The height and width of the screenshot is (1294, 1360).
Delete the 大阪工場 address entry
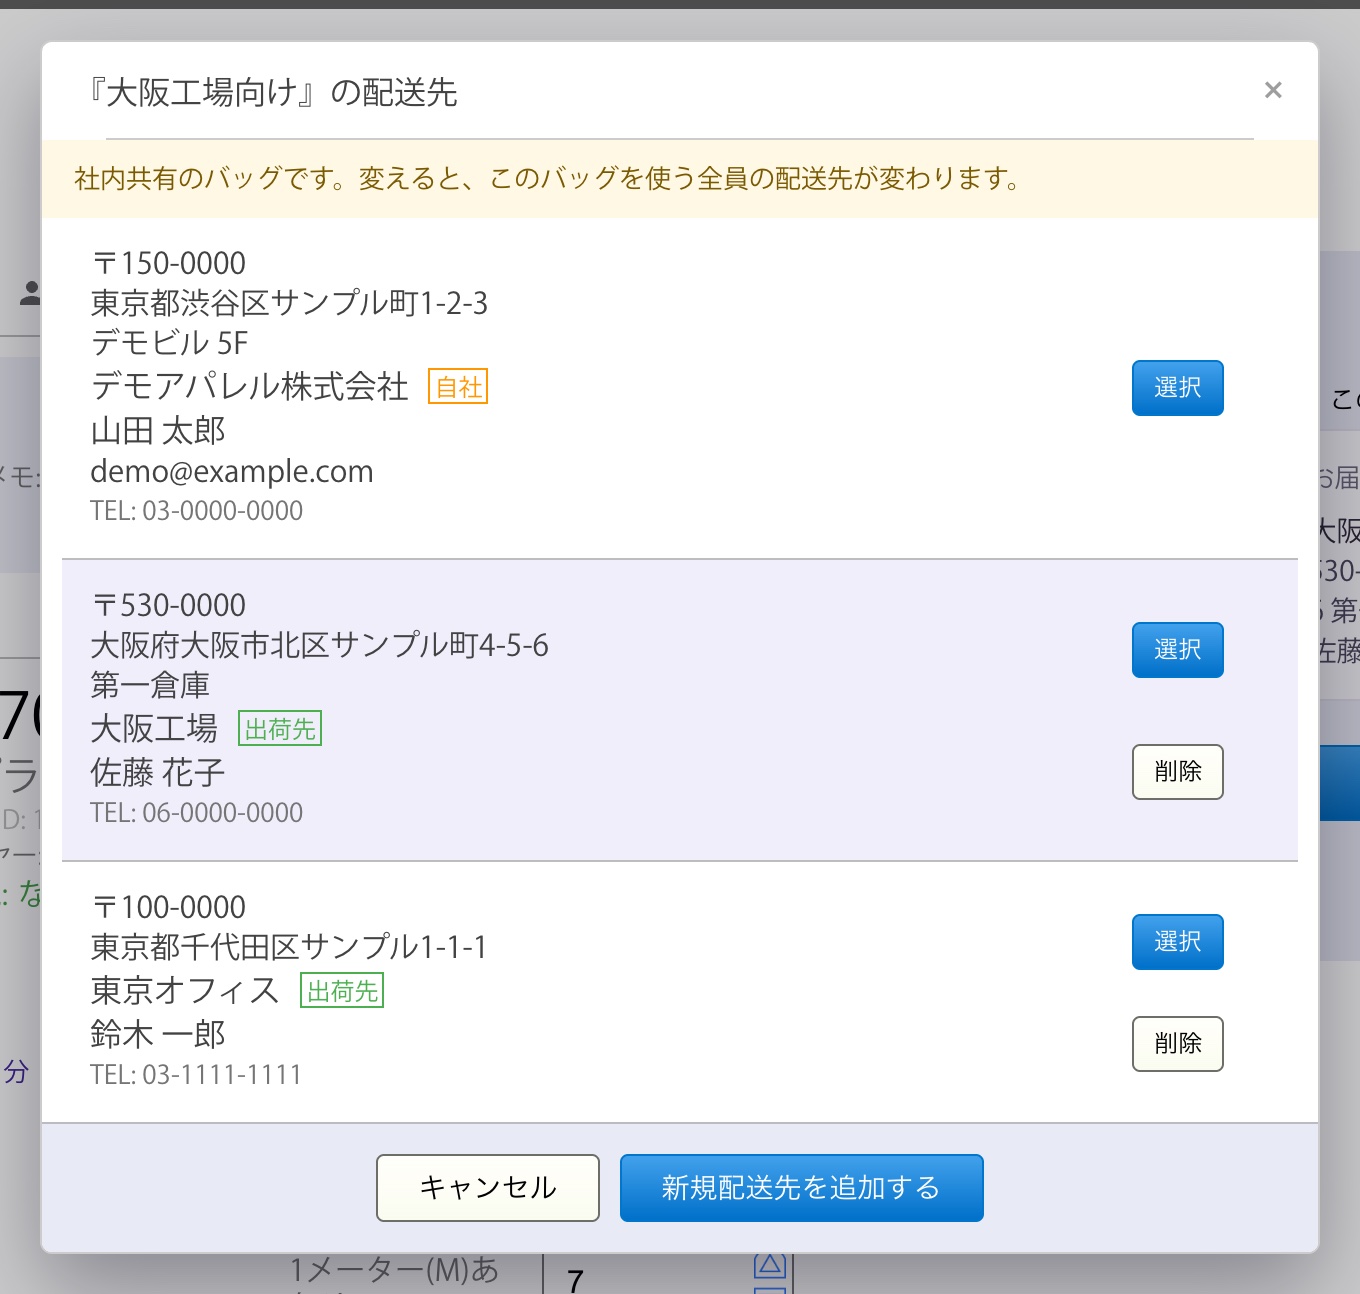1177,772
